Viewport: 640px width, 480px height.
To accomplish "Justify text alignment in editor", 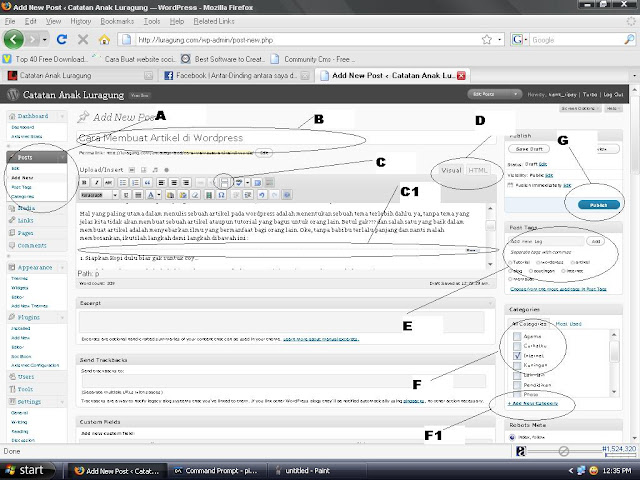I will 138,195.
